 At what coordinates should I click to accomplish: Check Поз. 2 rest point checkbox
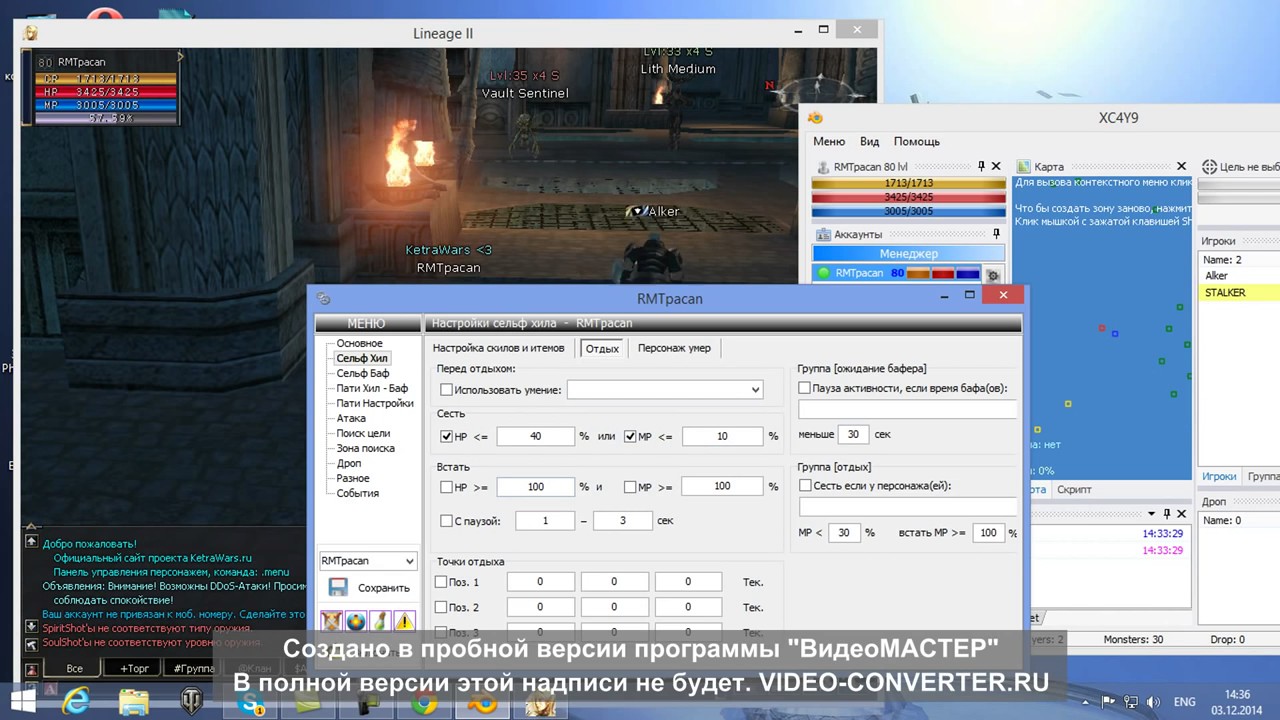(x=441, y=607)
